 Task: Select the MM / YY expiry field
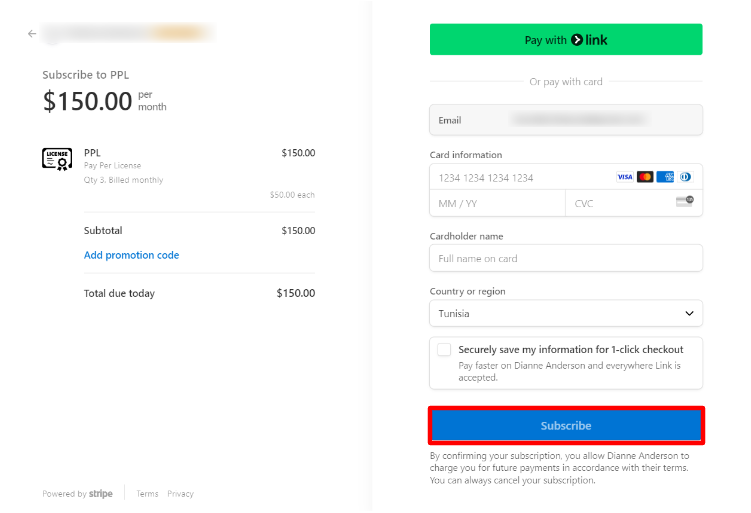pos(497,203)
